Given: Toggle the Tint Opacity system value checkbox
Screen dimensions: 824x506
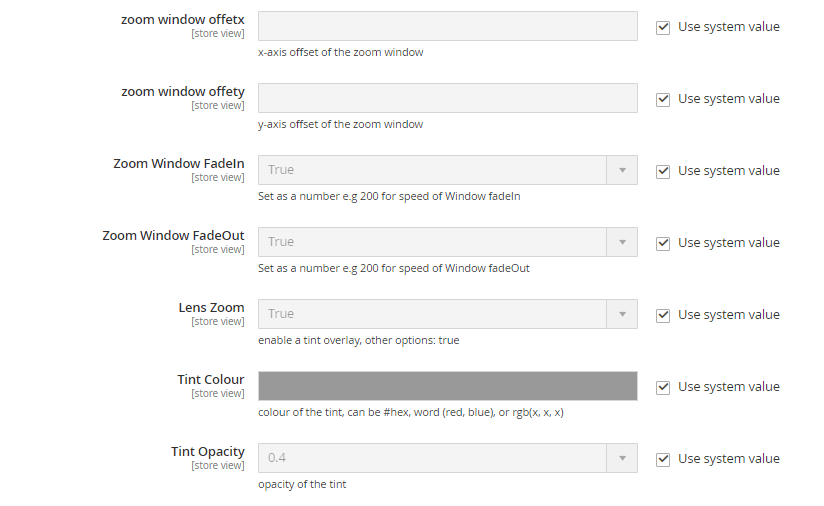Looking at the screenshot, I should tap(663, 459).
